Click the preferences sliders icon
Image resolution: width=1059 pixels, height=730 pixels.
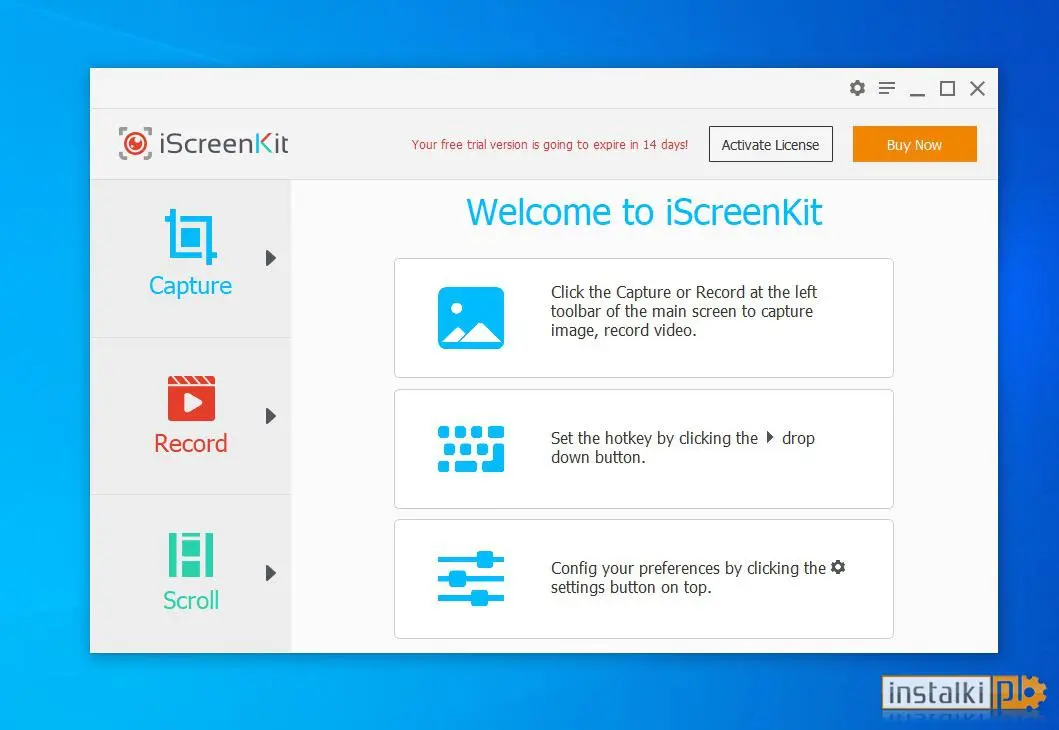471,579
